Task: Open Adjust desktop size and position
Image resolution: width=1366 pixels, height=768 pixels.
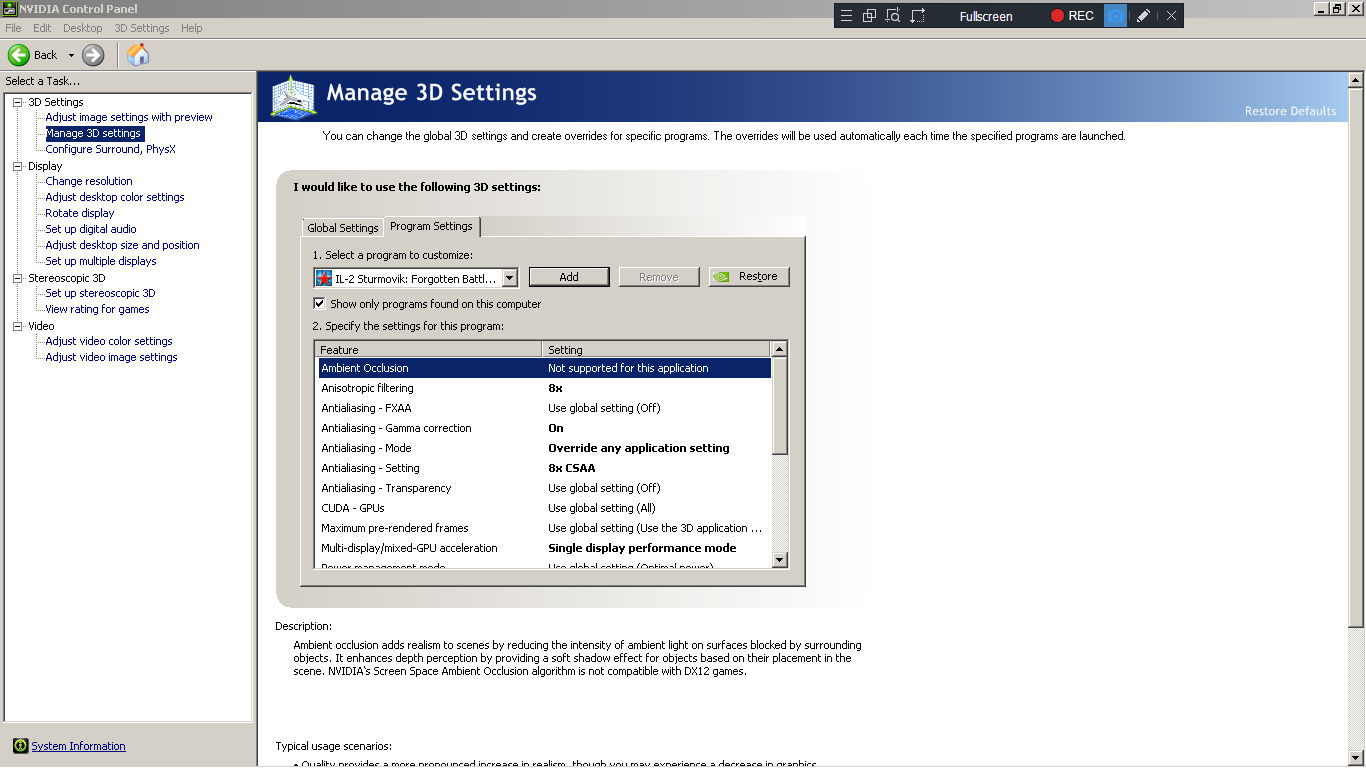Action: (x=122, y=245)
